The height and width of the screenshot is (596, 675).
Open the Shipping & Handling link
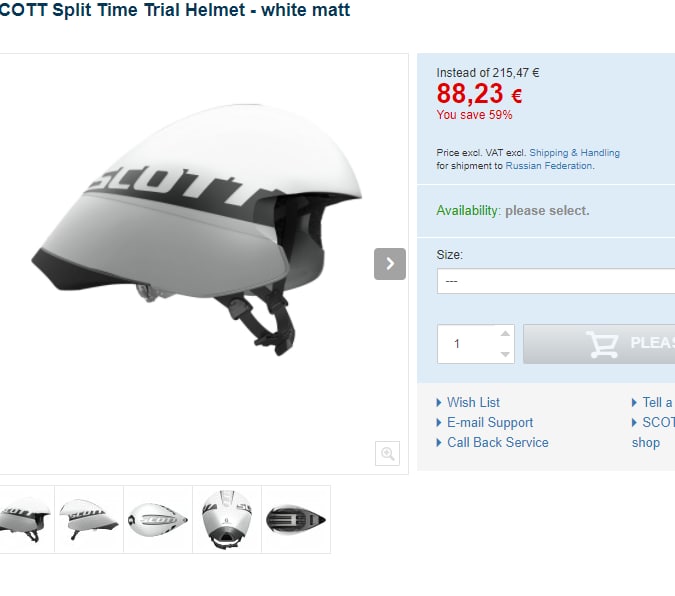574,153
